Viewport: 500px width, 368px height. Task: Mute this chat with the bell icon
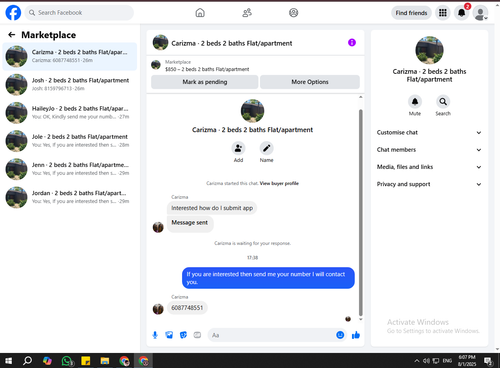point(415,102)
